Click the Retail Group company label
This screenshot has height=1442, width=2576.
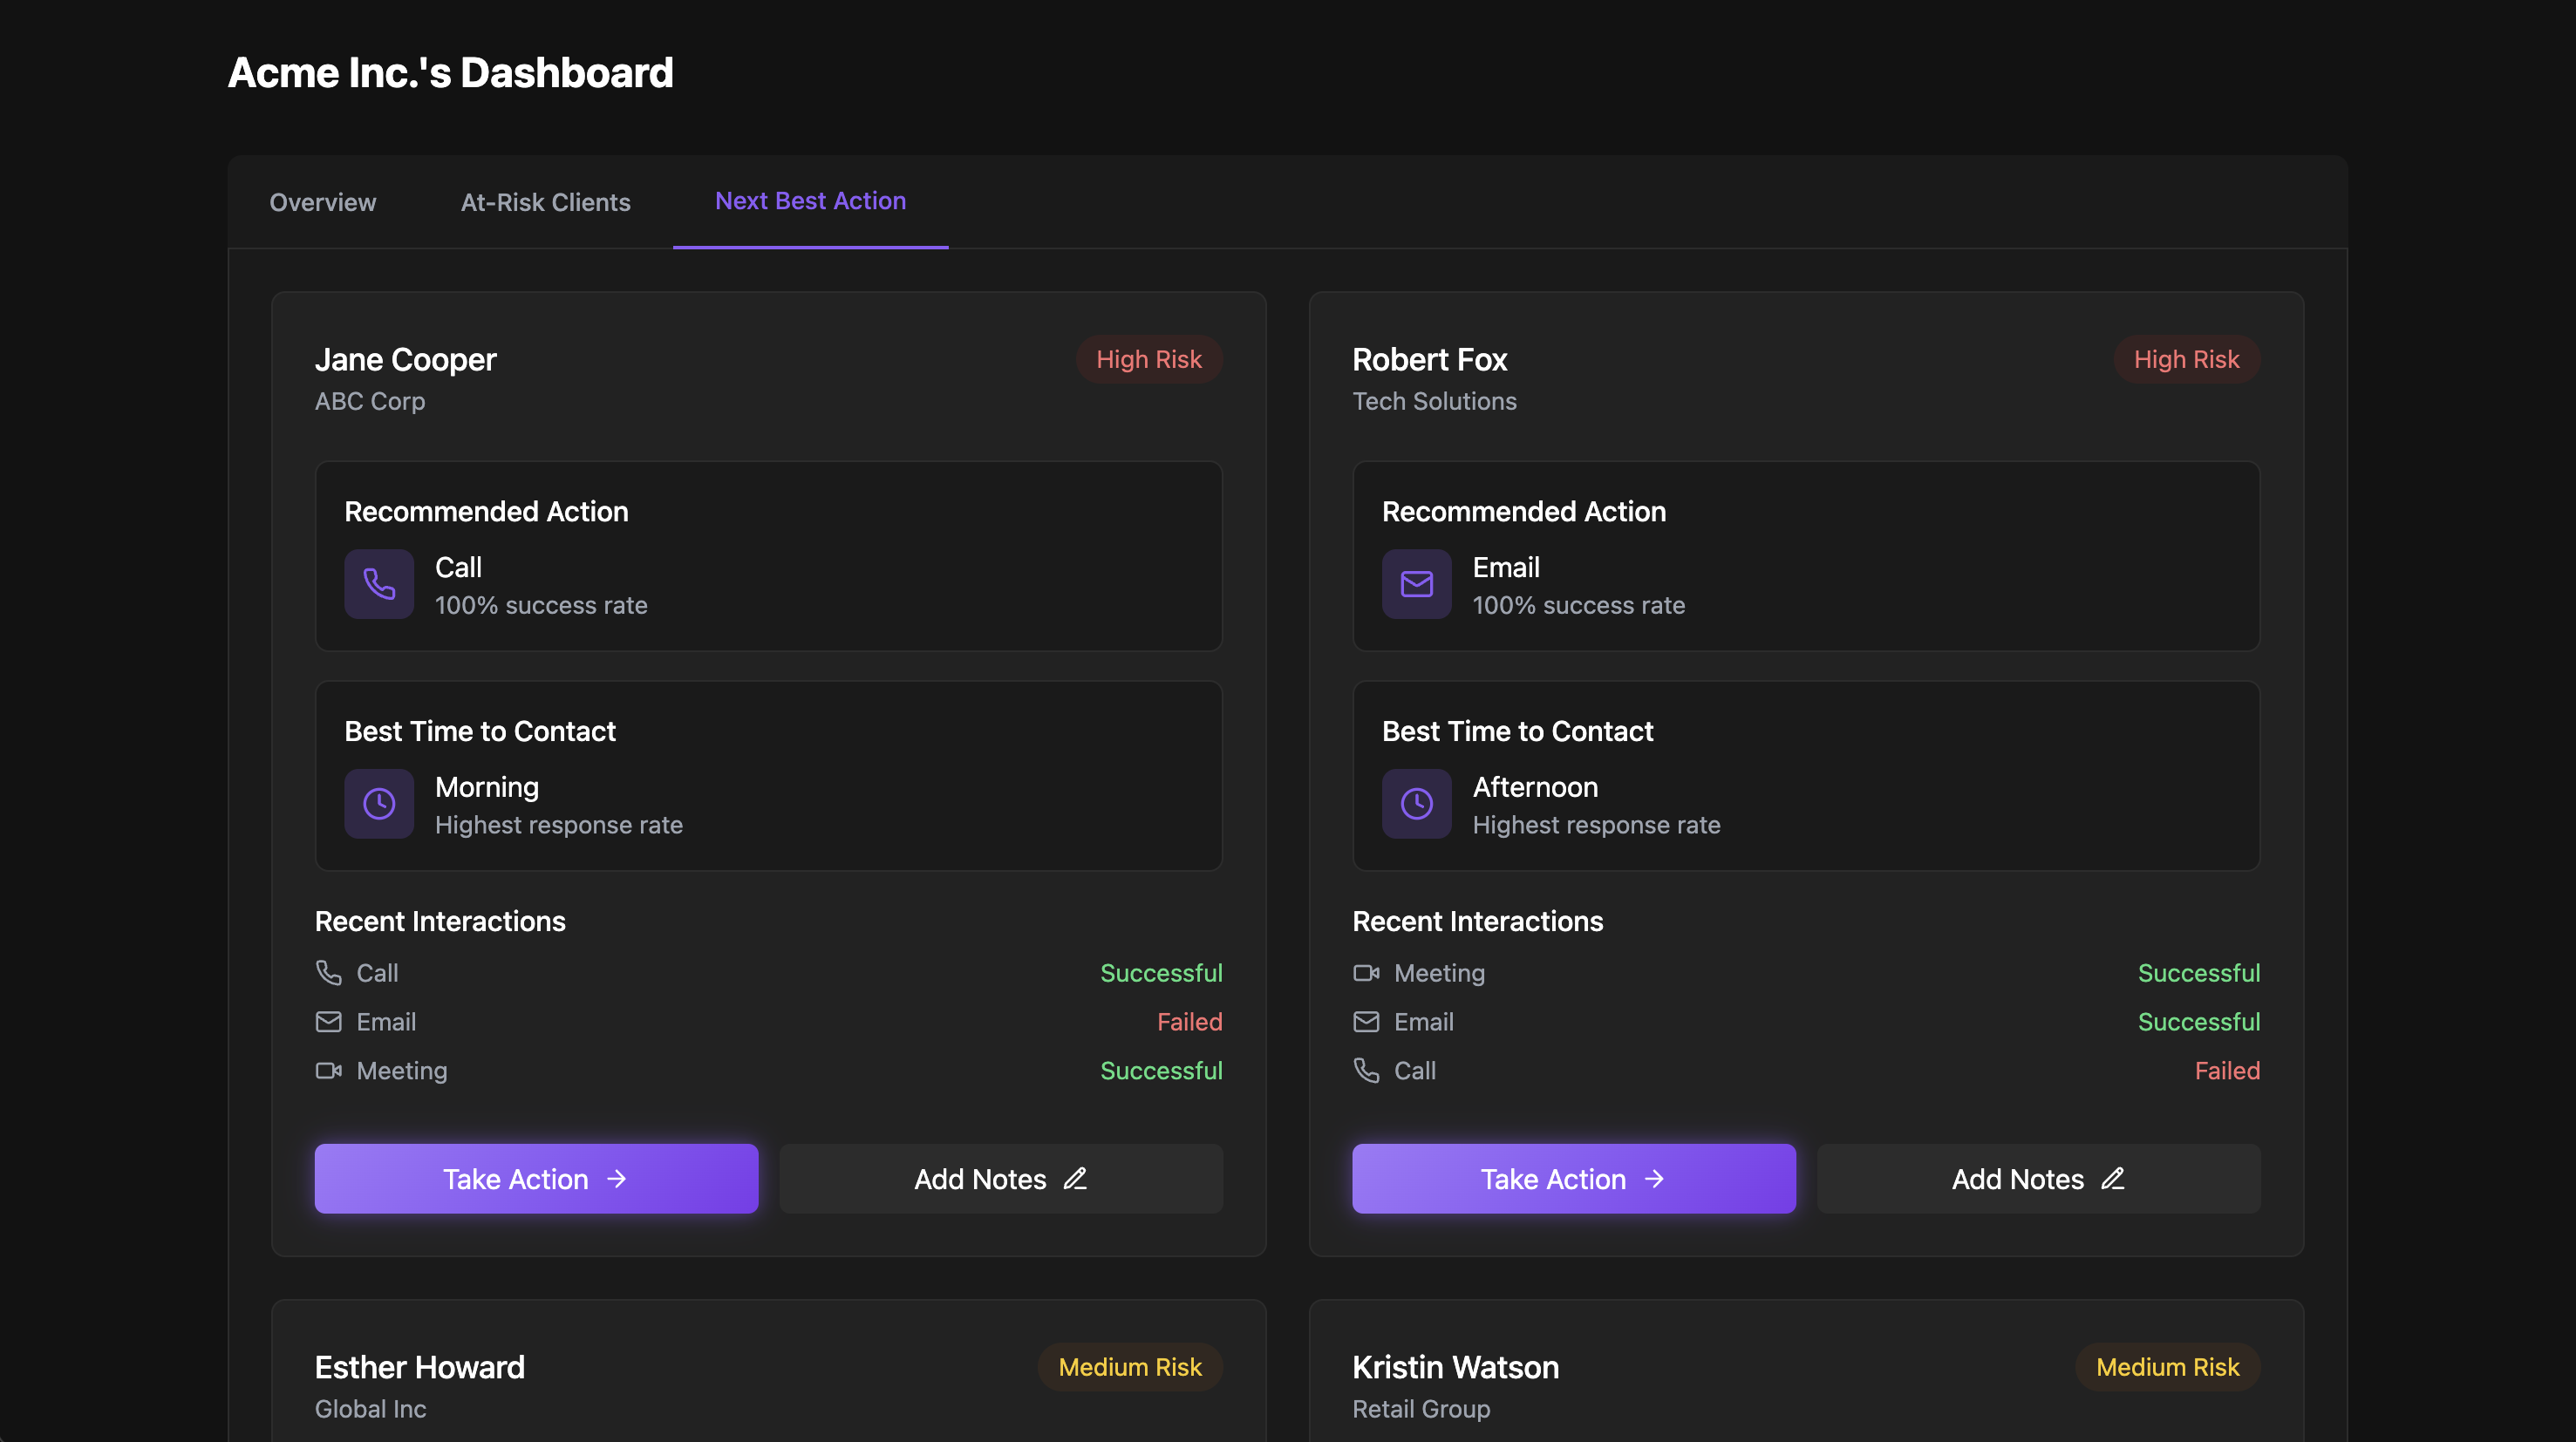1421,1409
